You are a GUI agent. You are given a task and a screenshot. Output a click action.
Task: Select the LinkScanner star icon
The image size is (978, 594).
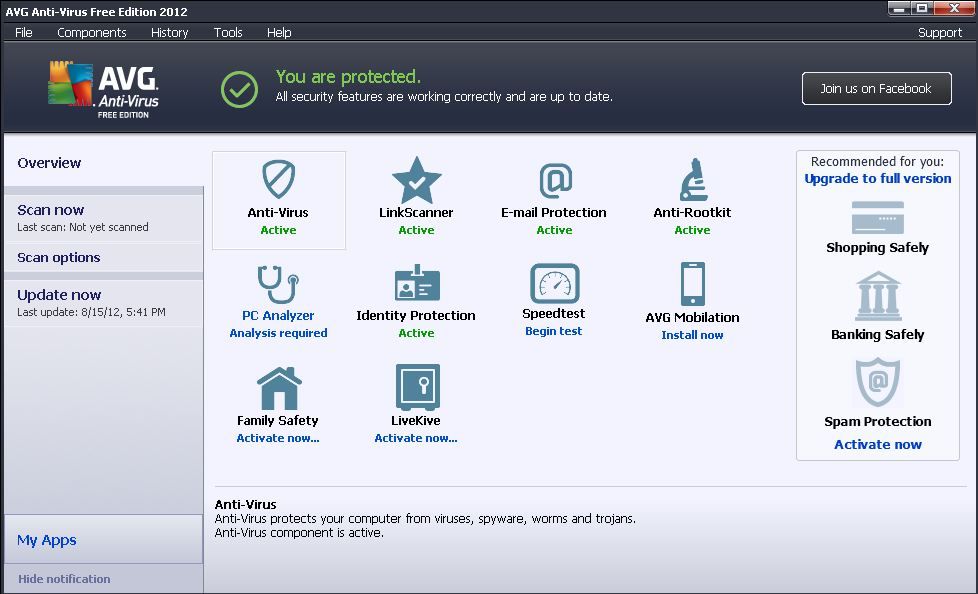pos(416,180)
